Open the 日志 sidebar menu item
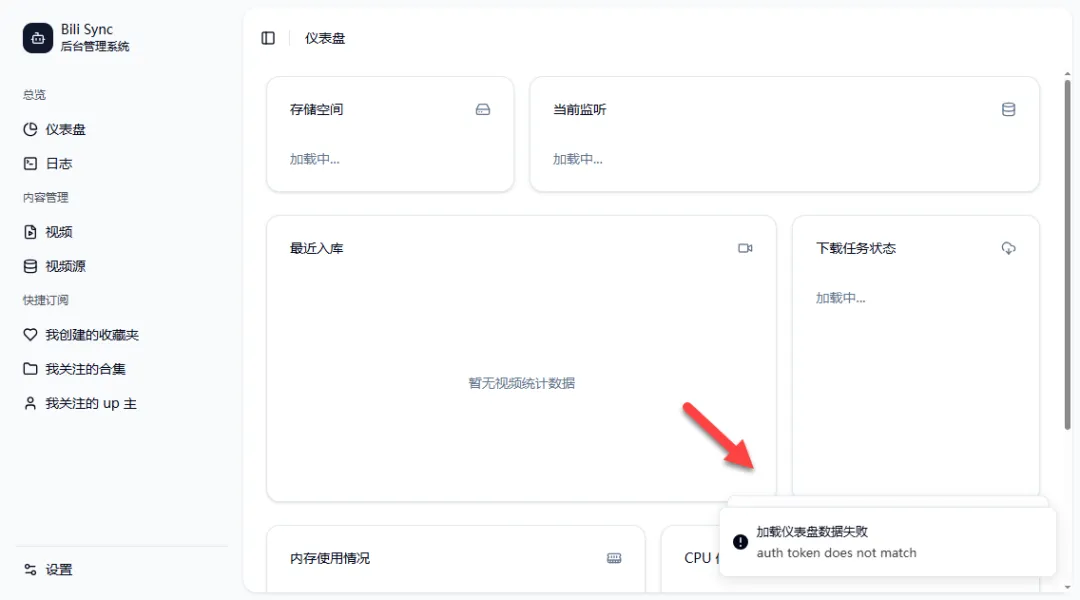 pos(121,163)
